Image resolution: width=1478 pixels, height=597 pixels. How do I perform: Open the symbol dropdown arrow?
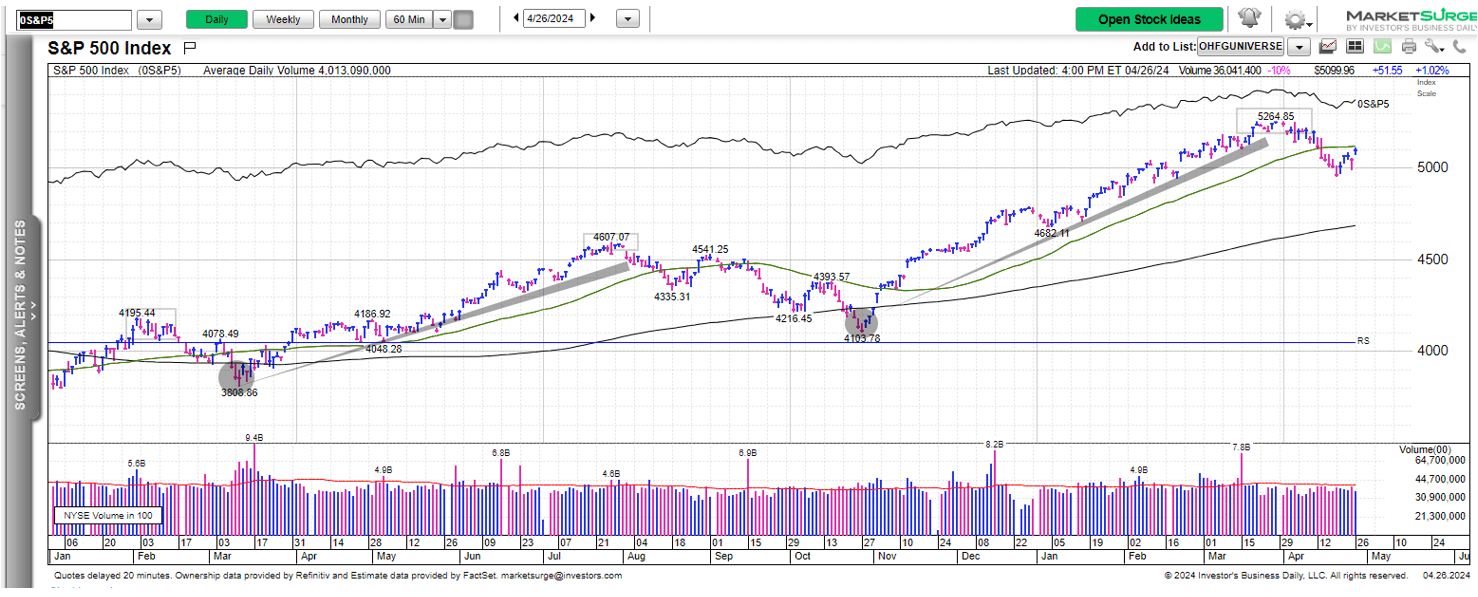pos(150,18)
